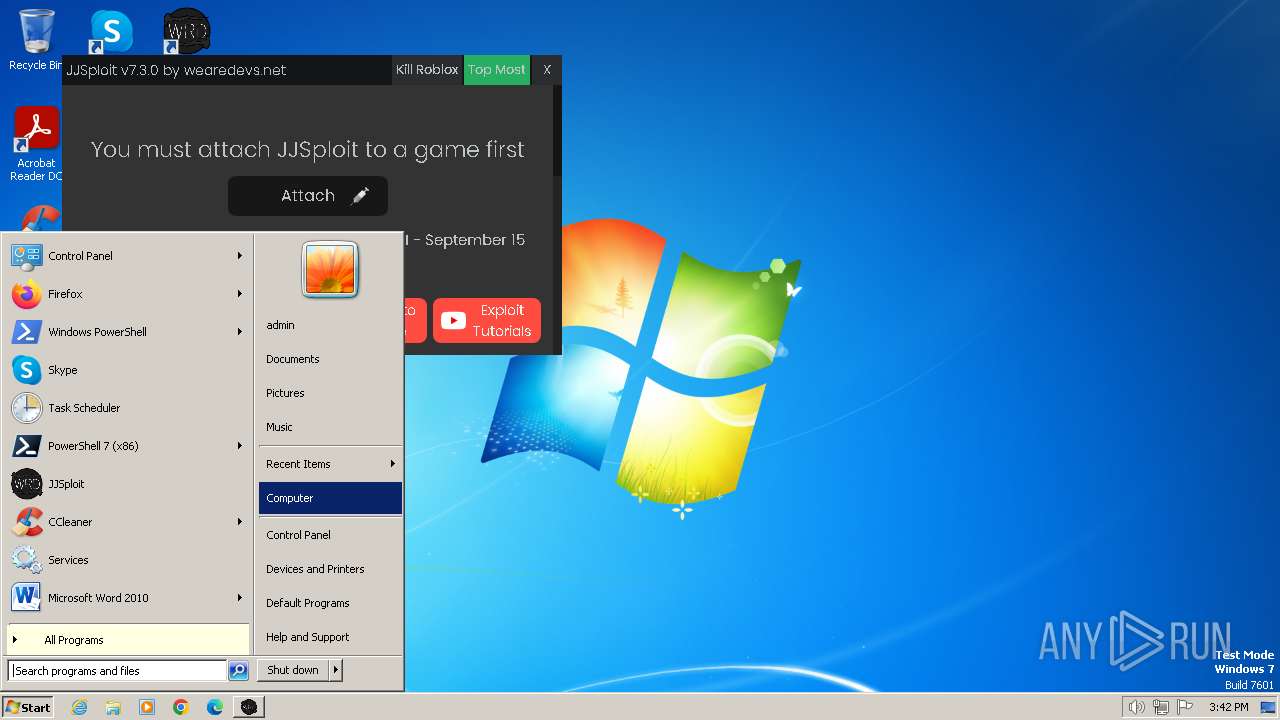The image size is (1280, 720).
Task: Select Computer in Start menu
Action: 330,498
